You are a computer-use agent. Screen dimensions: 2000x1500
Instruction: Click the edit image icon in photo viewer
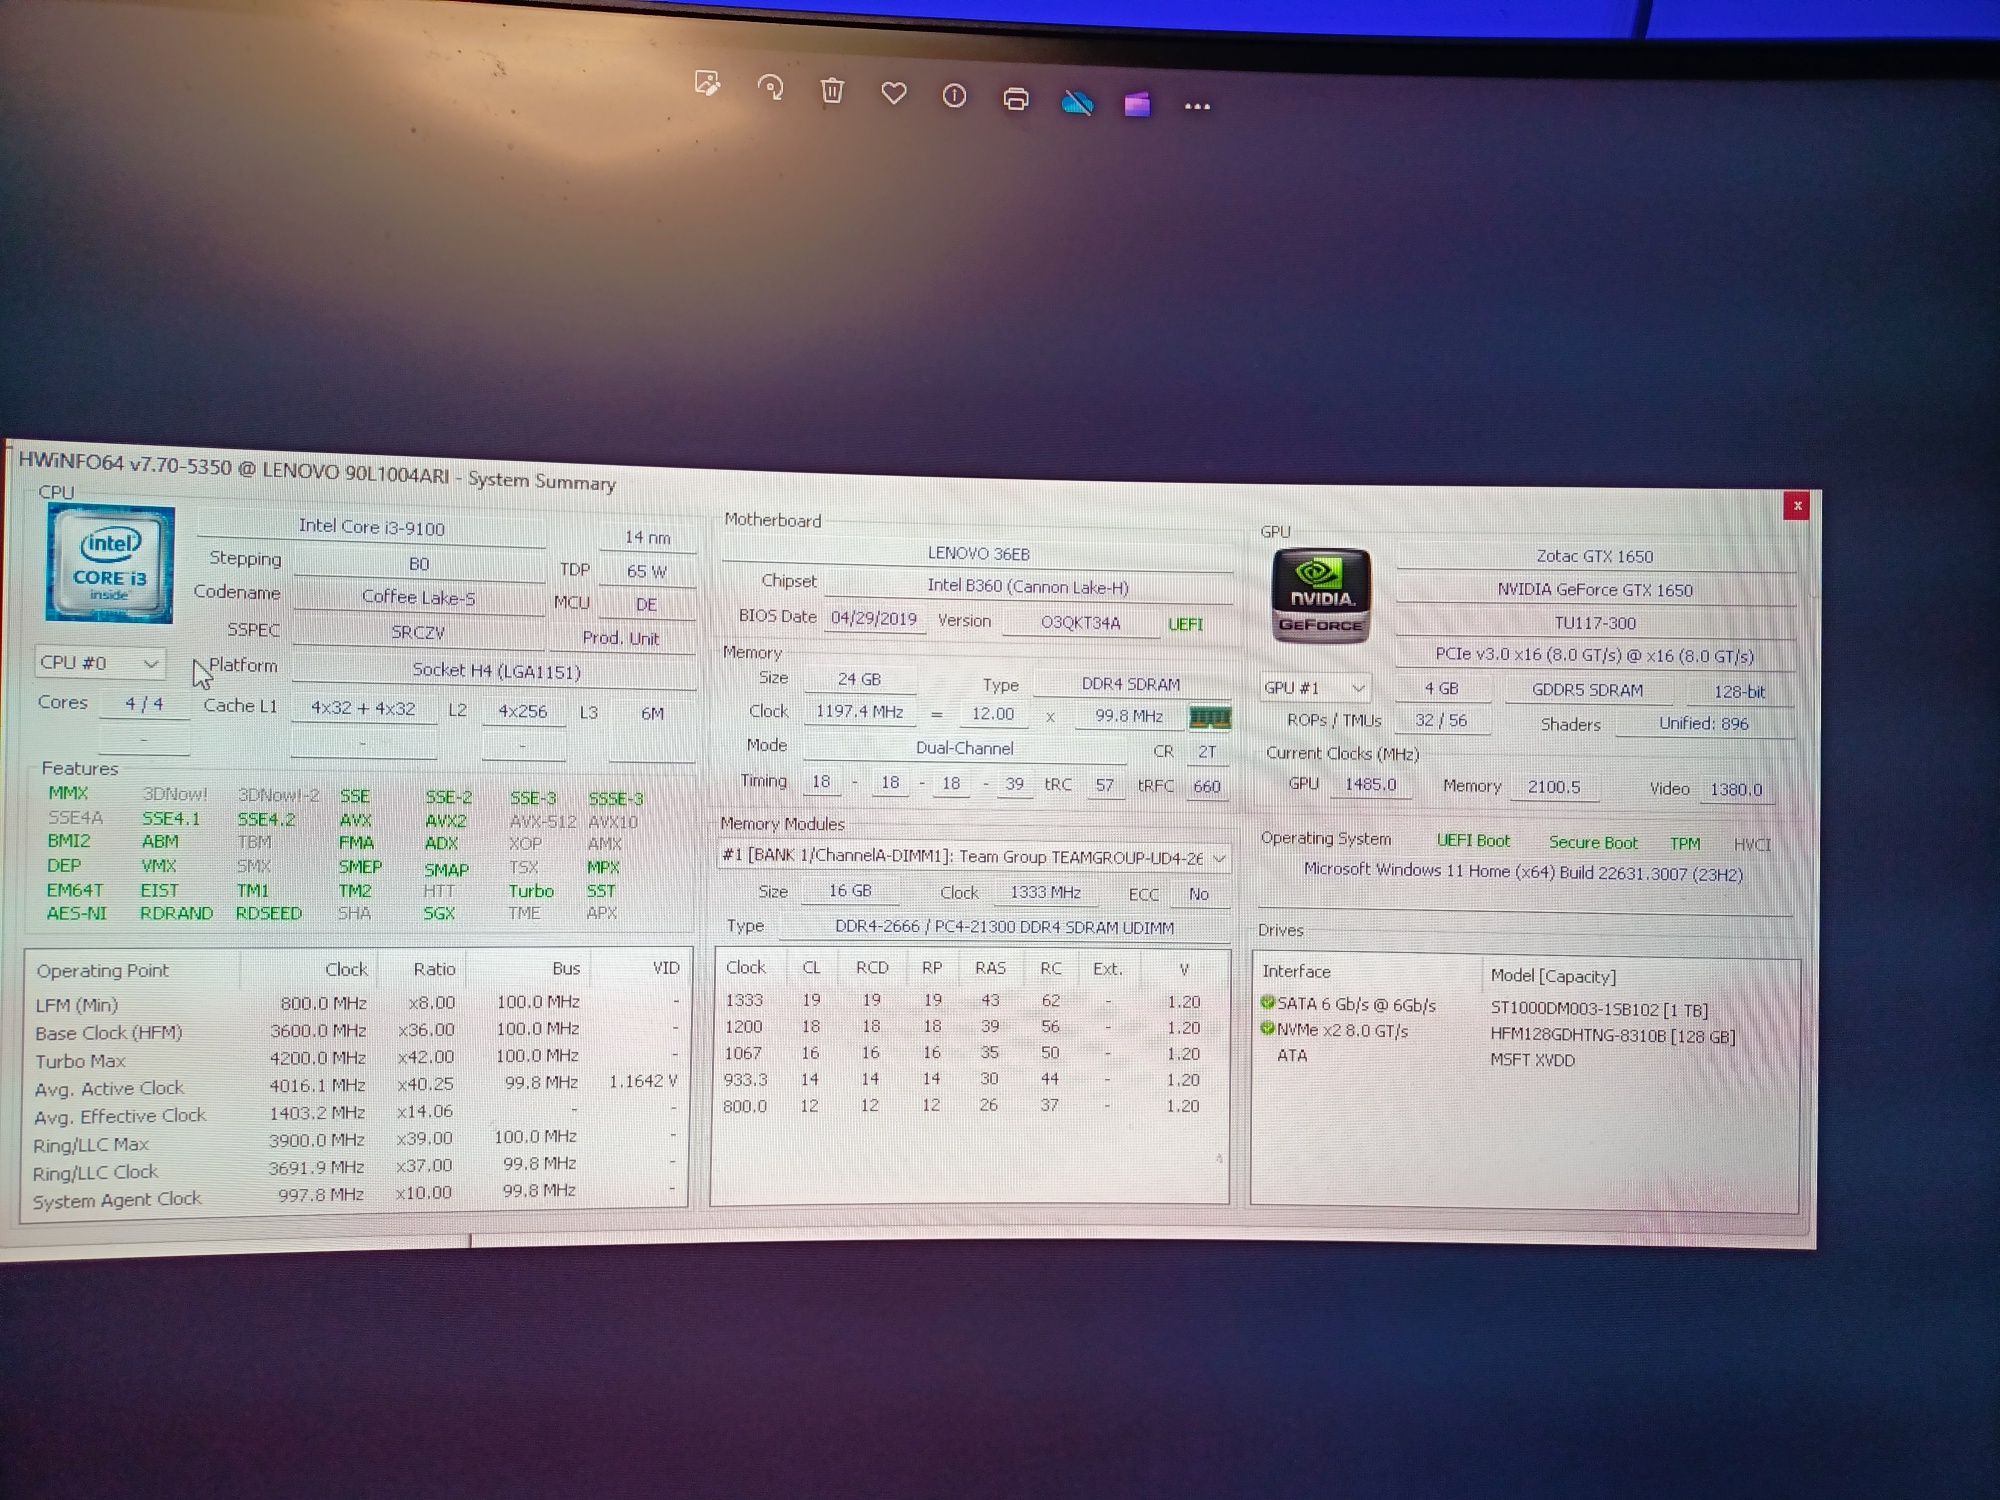[x=707, y=84]
